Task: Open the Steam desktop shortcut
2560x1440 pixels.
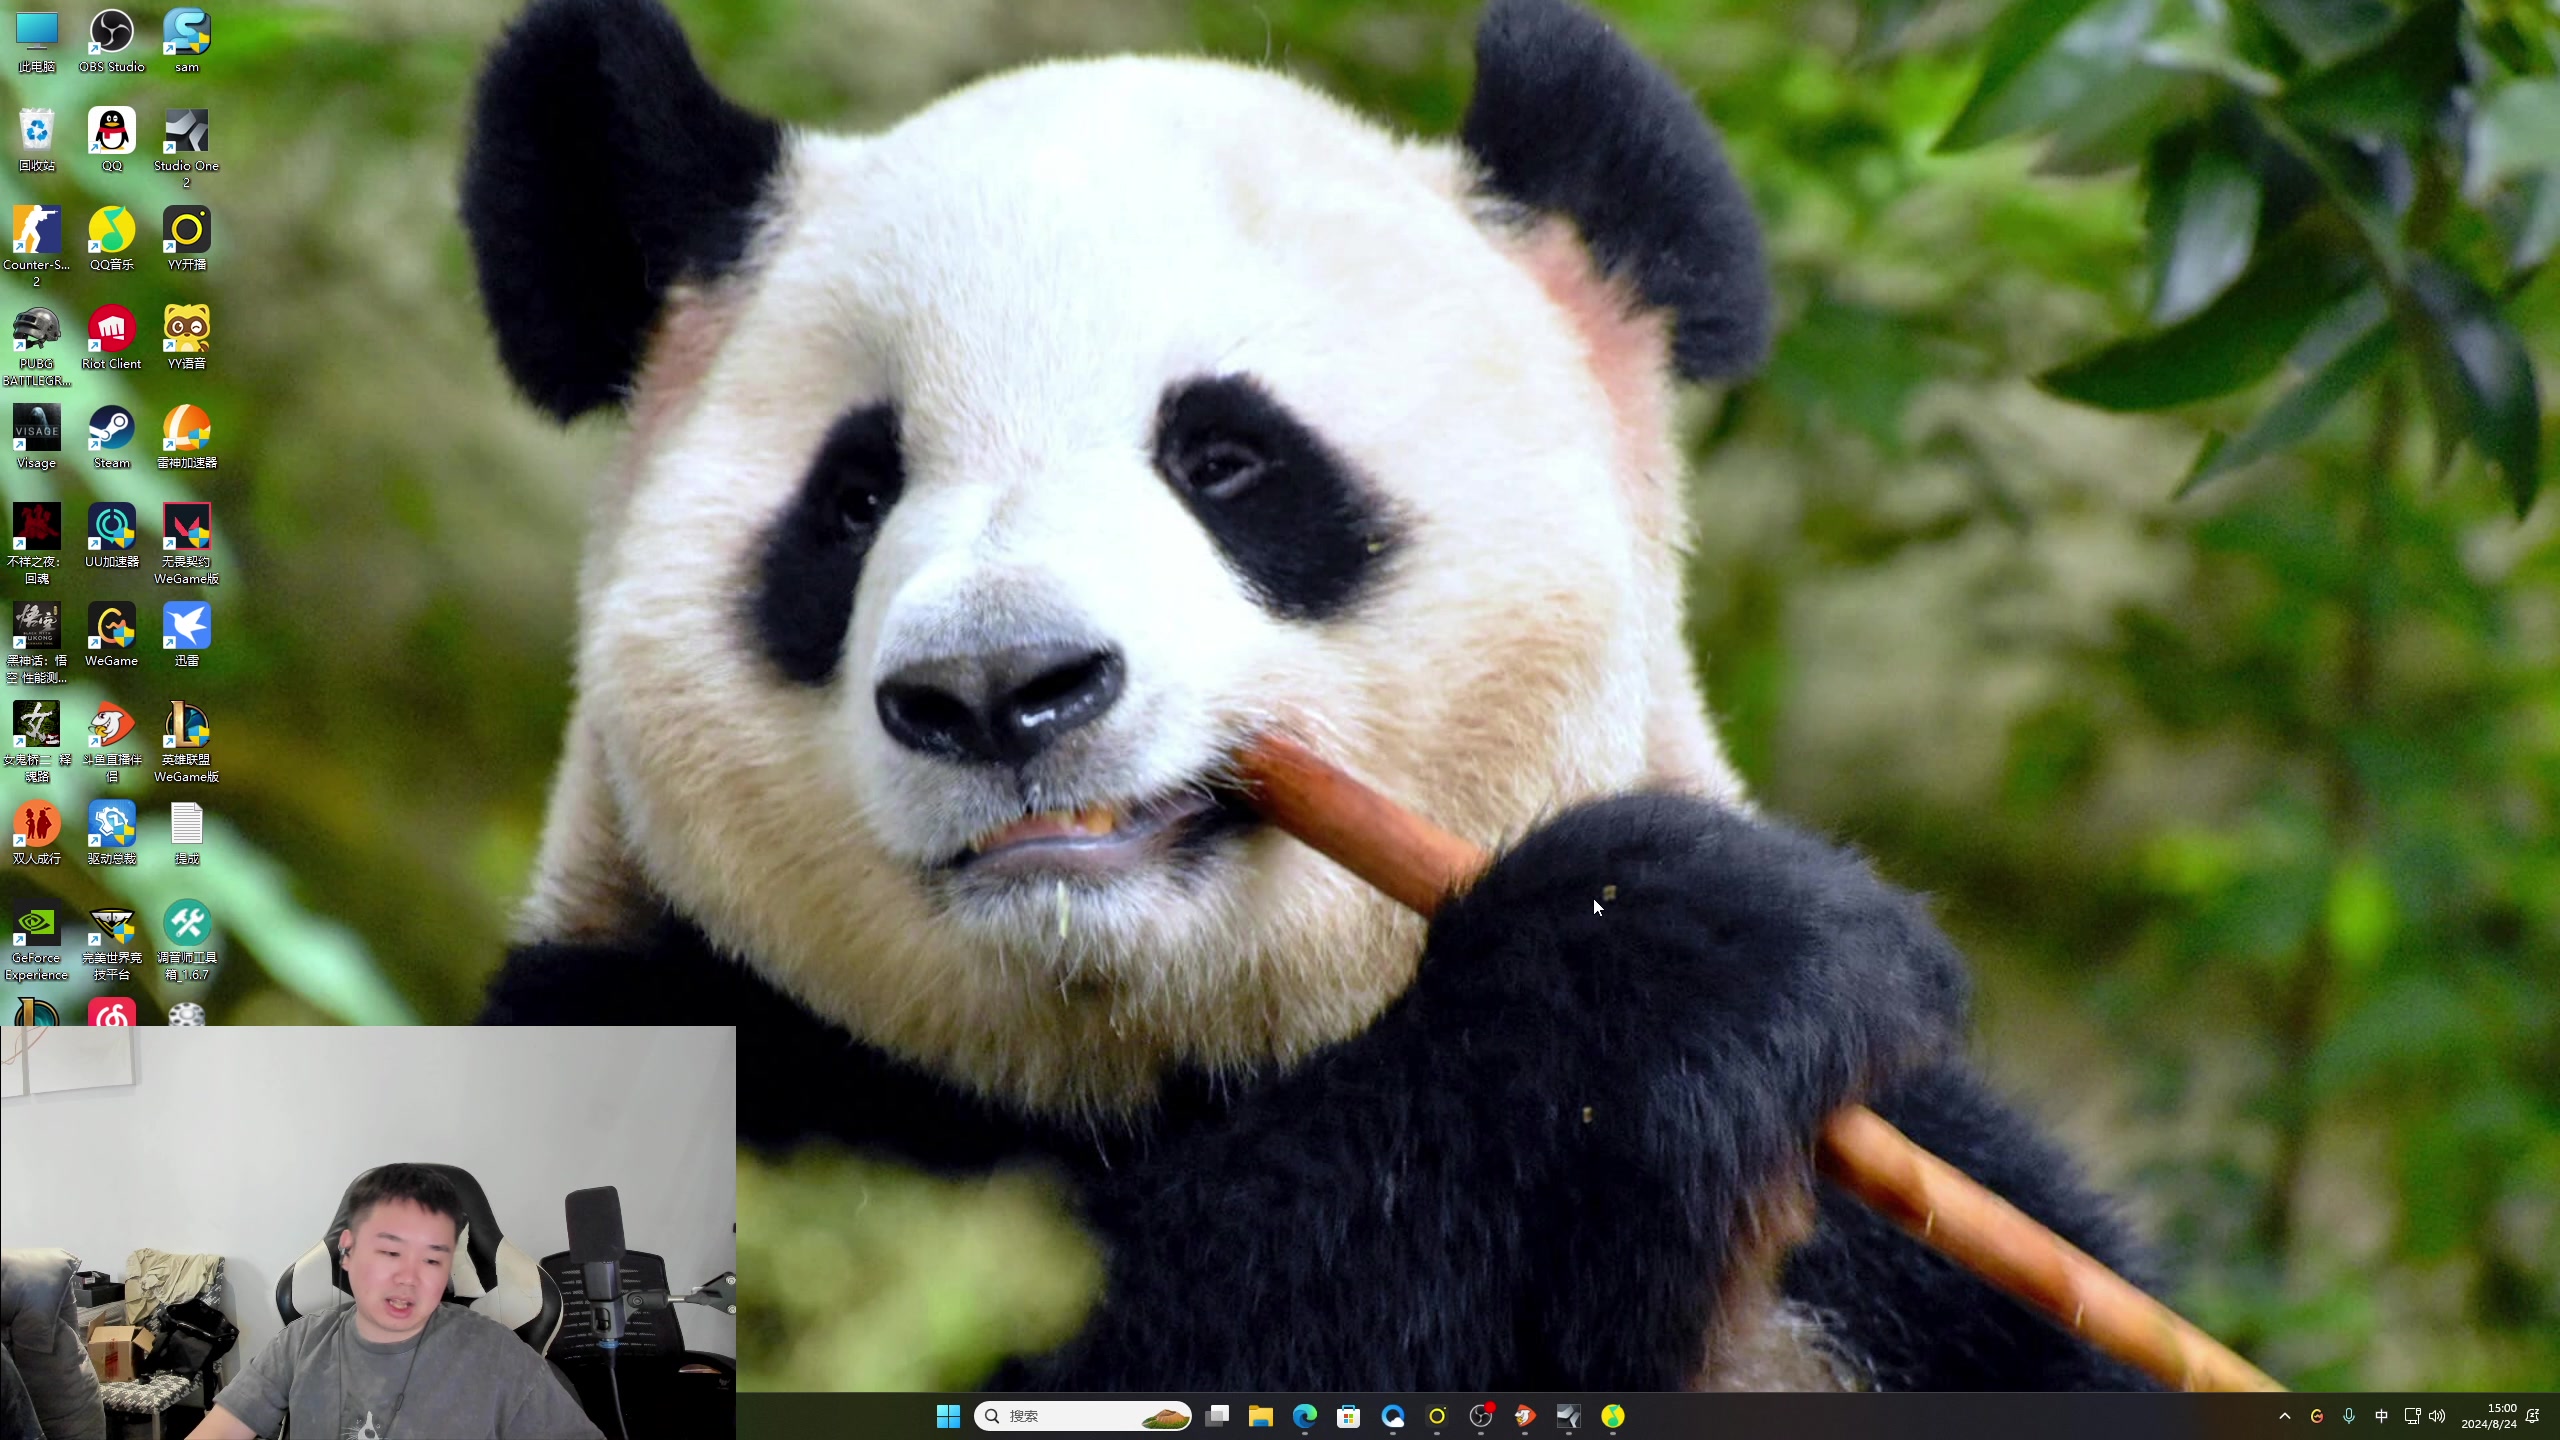Action: [112, 437]
